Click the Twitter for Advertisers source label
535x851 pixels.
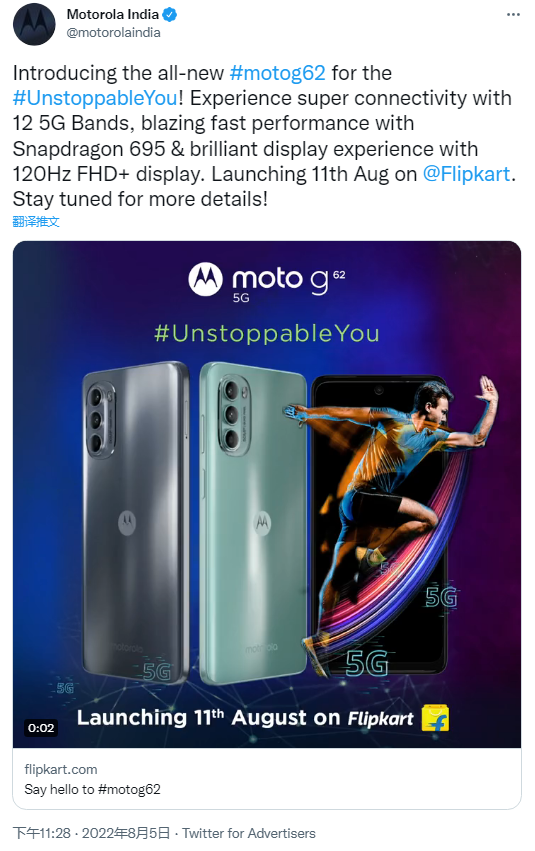[x=249, y=833]
